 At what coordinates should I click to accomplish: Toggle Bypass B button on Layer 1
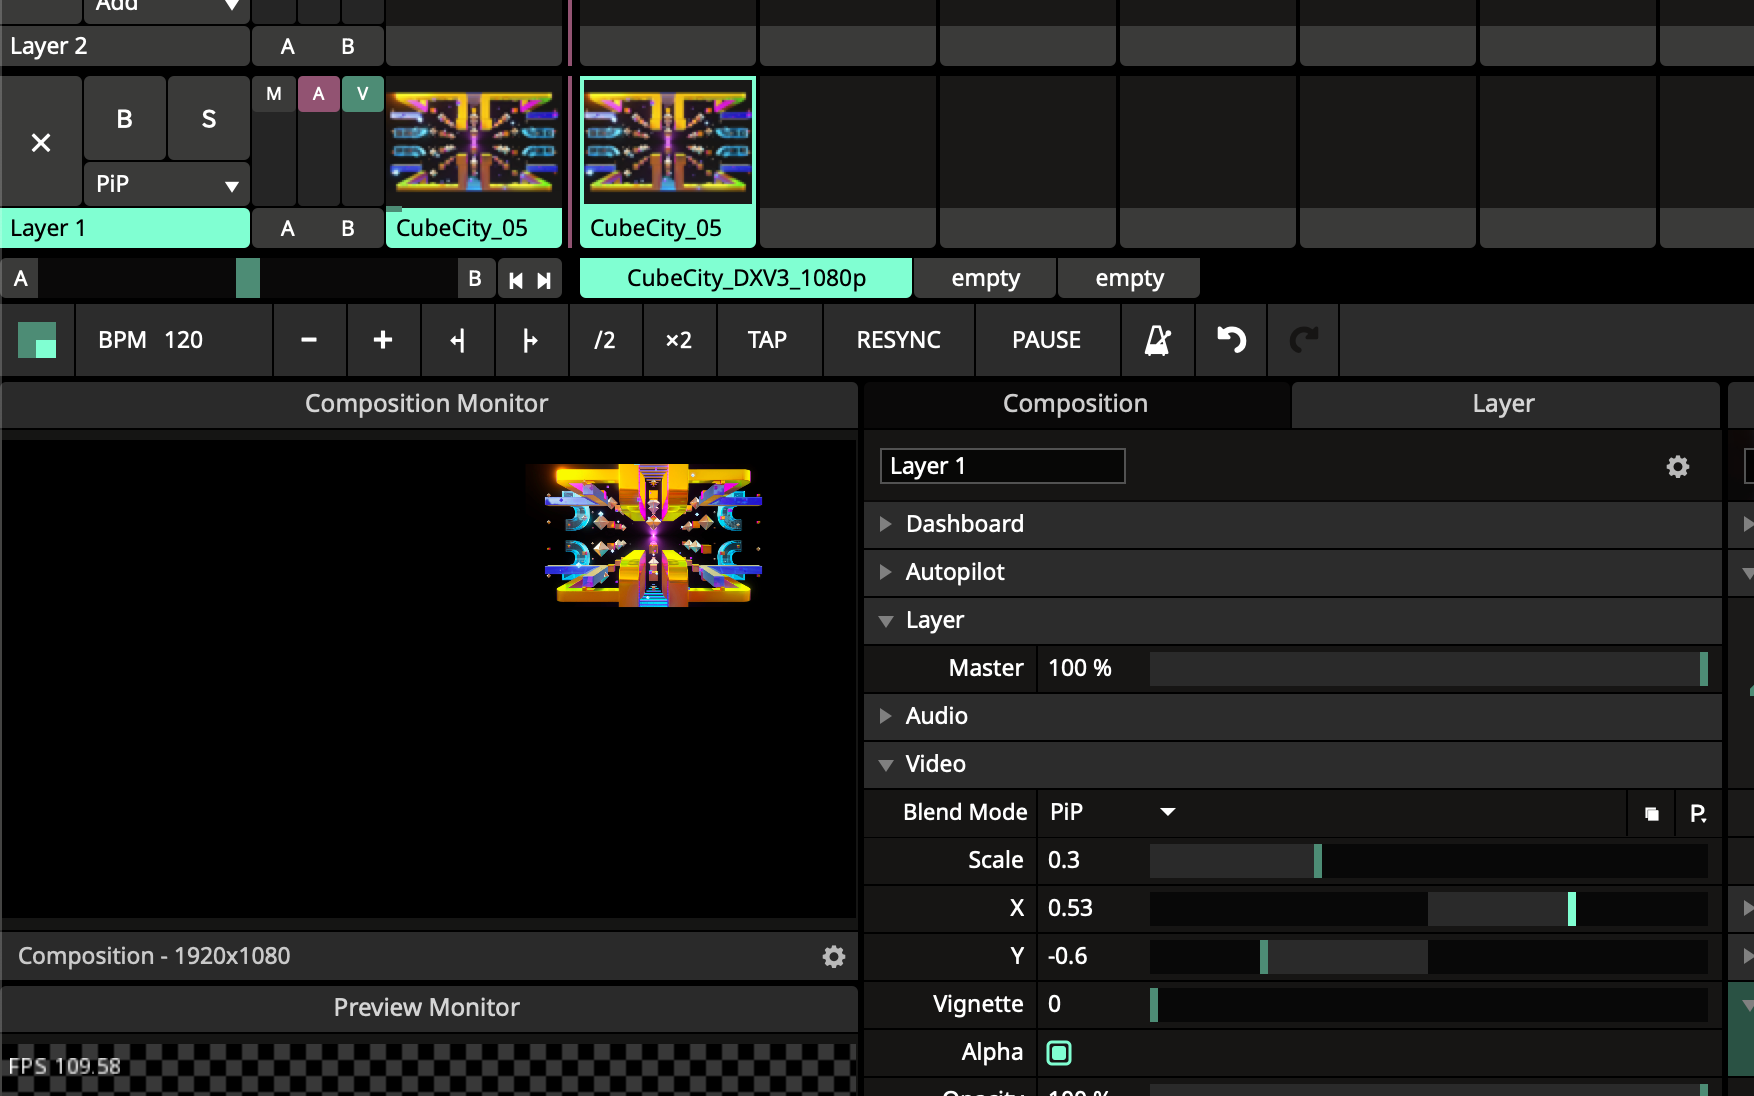pos(124,119)
